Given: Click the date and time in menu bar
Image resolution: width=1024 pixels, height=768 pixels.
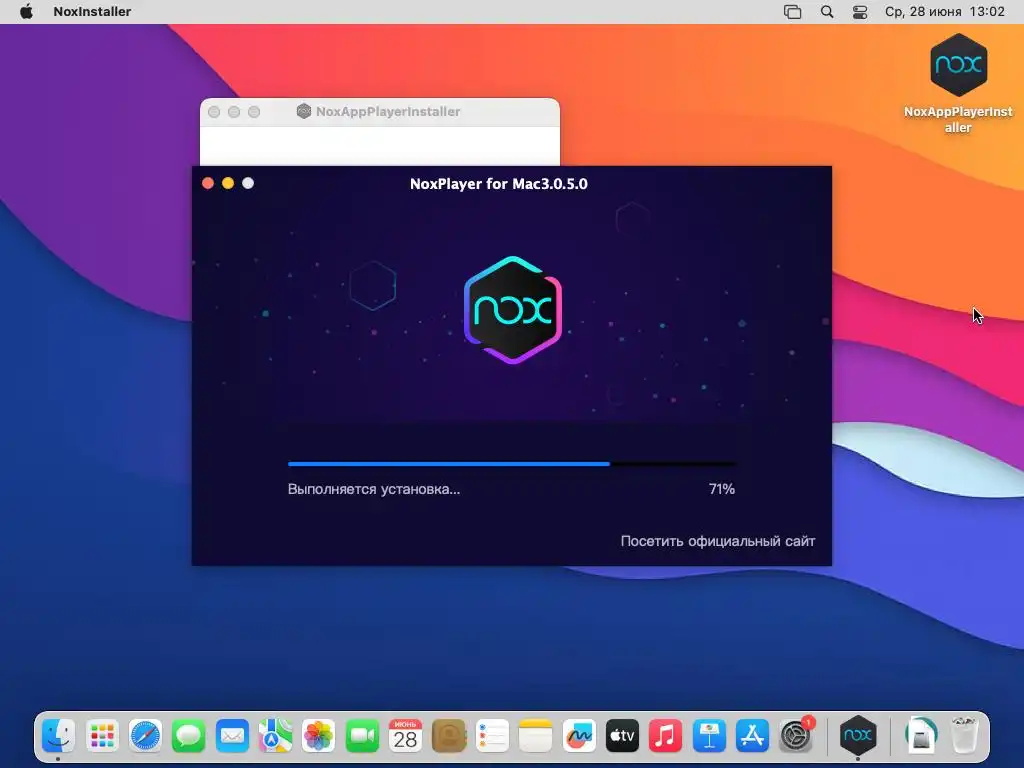Looking at the screenshot, I should pos(944,11).
